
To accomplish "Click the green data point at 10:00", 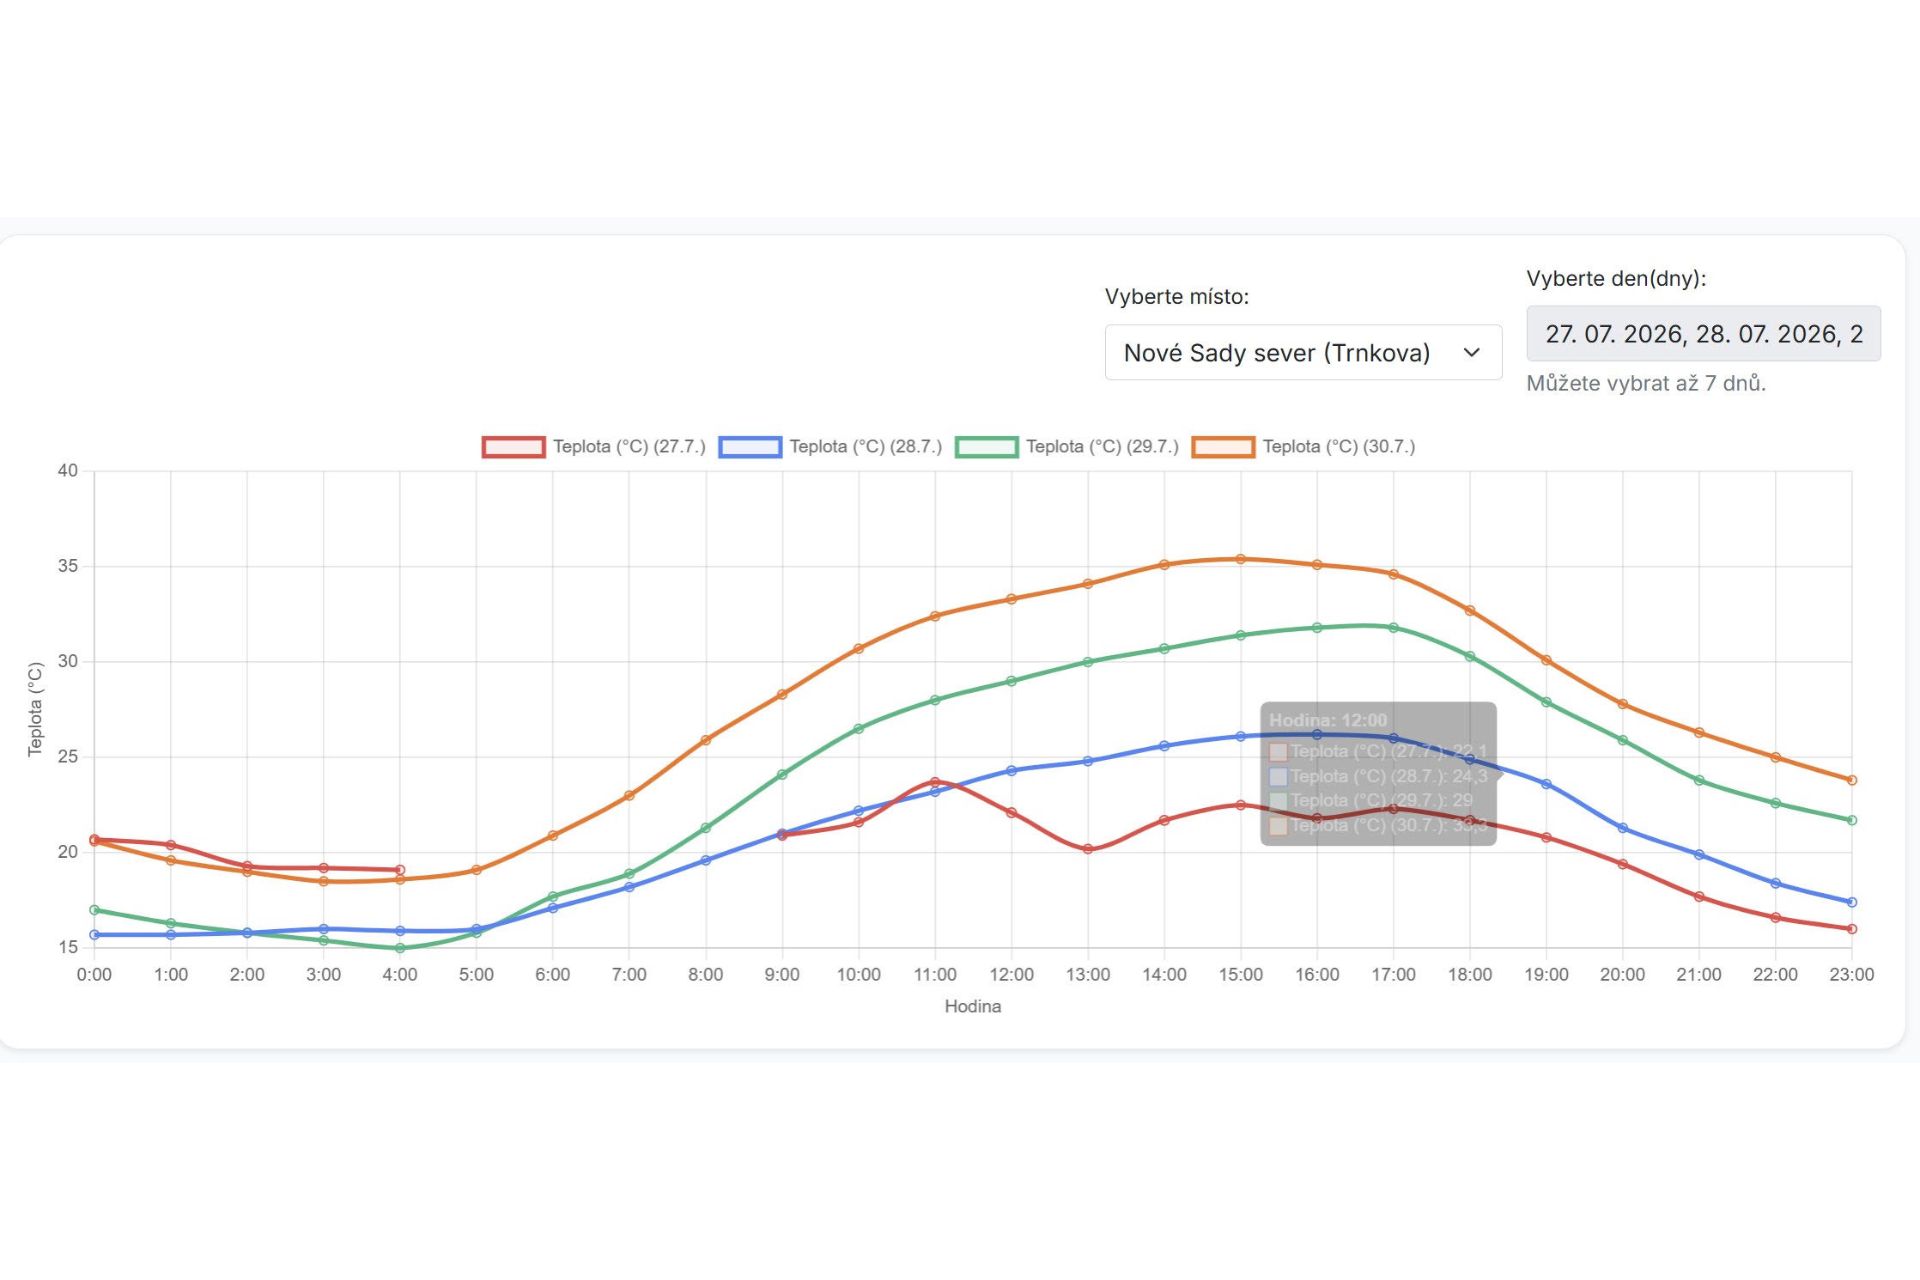I will click(859, 729).
